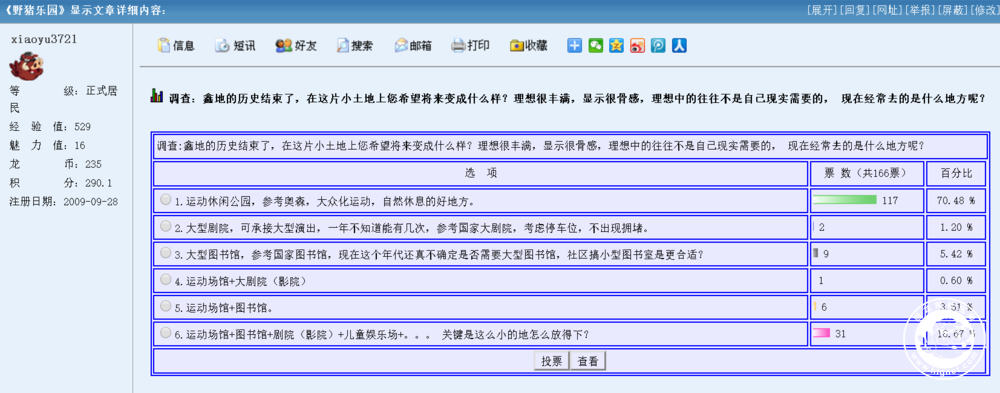
Task: Click the pink bar with 31 votes
Action: [x=821, y=333]
